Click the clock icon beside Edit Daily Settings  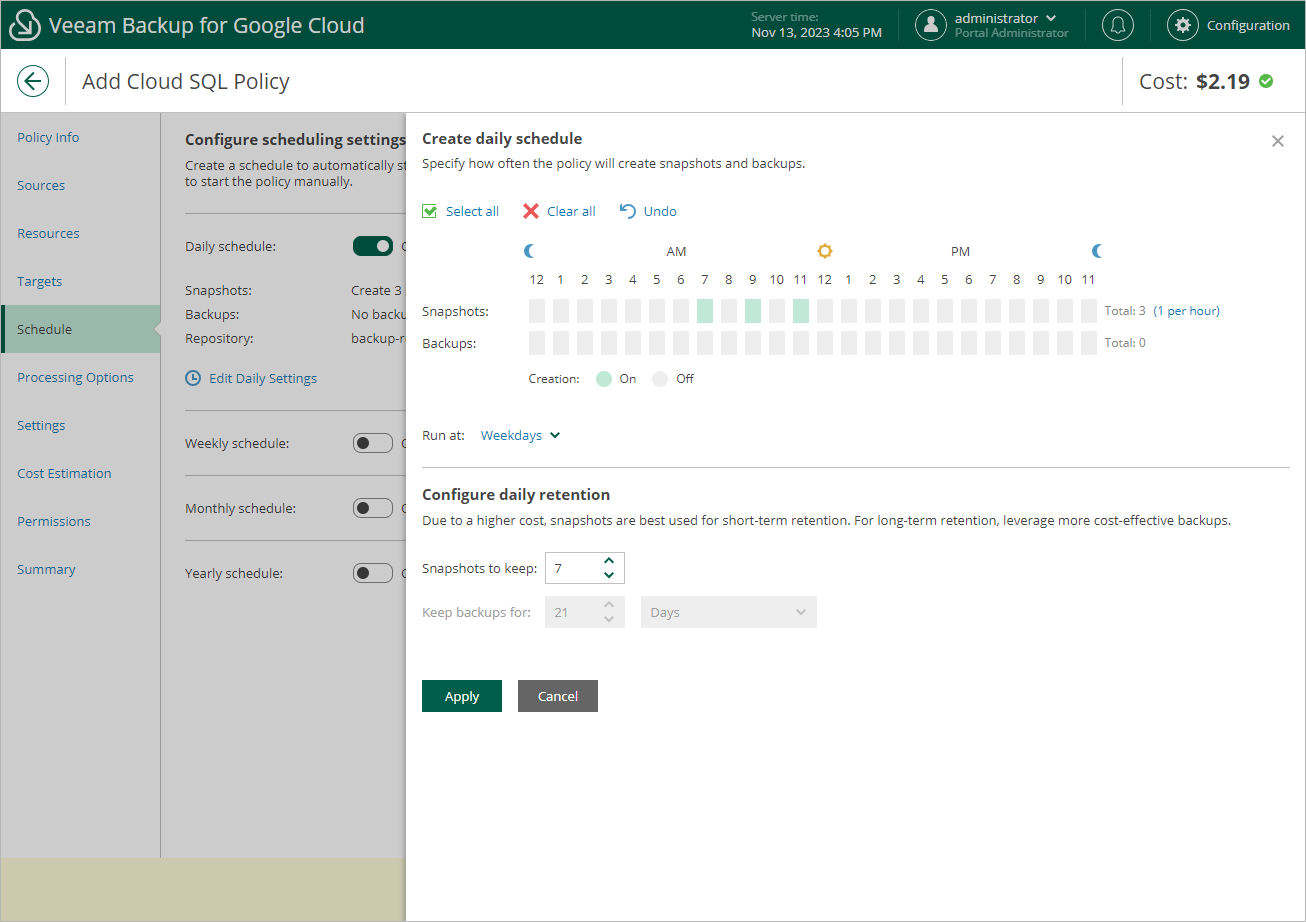(x=193, y=378)
